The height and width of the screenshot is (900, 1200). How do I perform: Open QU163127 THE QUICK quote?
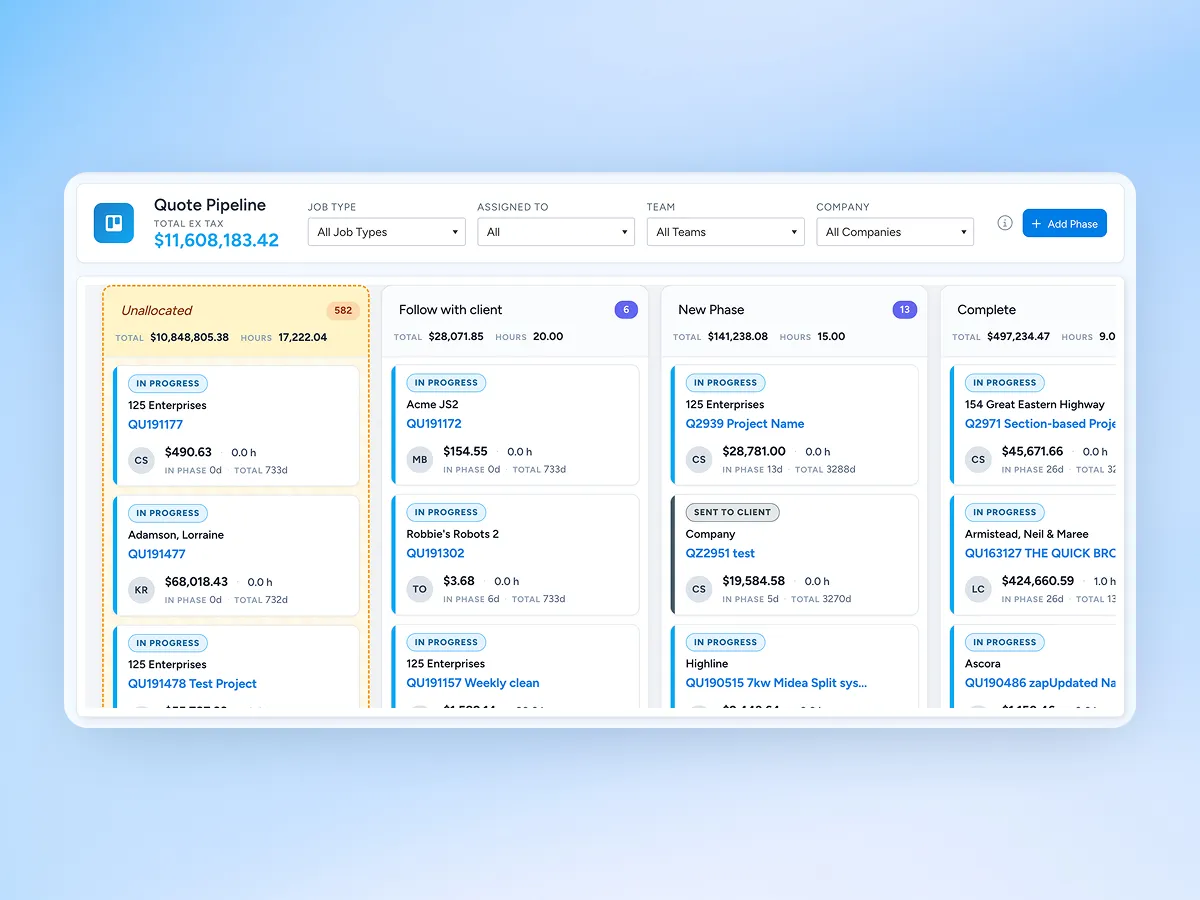1040,553
